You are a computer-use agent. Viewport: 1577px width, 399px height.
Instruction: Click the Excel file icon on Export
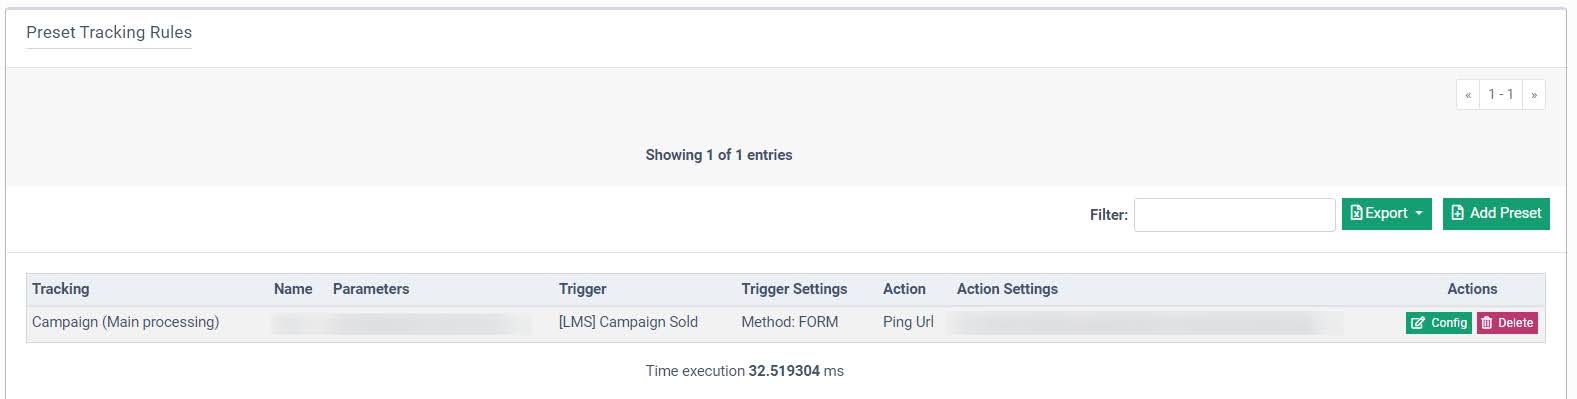1357,213
